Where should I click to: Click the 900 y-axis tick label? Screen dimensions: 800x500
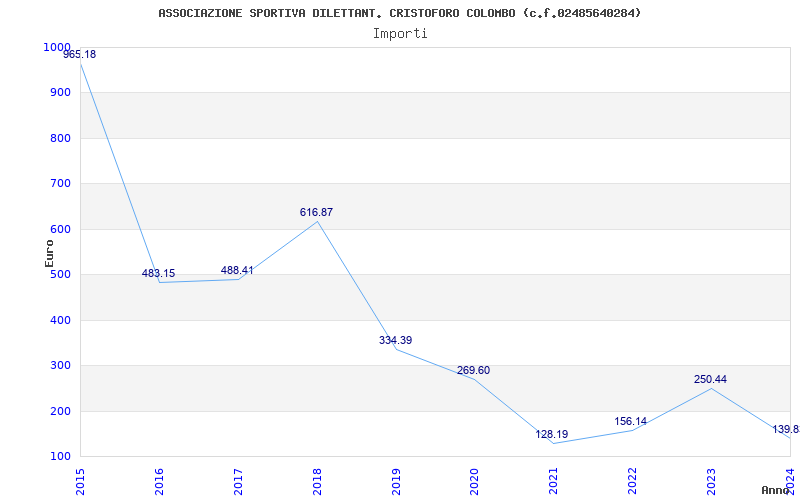pos(61,92)
